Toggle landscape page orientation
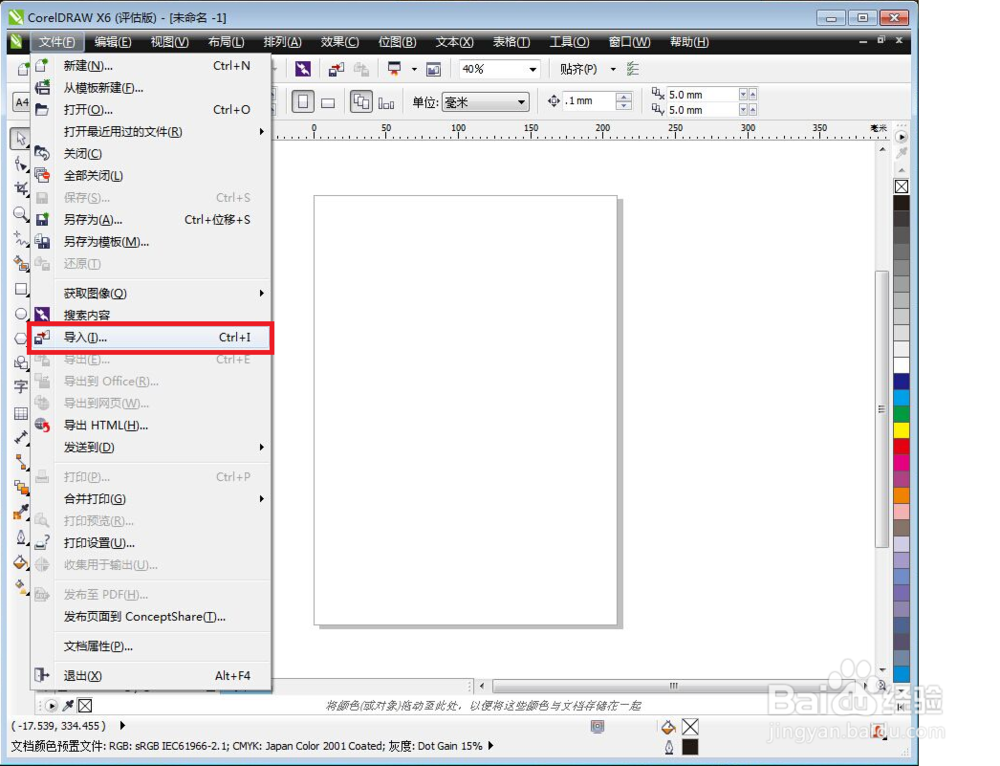This screenshot has height=766, width=1000. pos(327,101)
